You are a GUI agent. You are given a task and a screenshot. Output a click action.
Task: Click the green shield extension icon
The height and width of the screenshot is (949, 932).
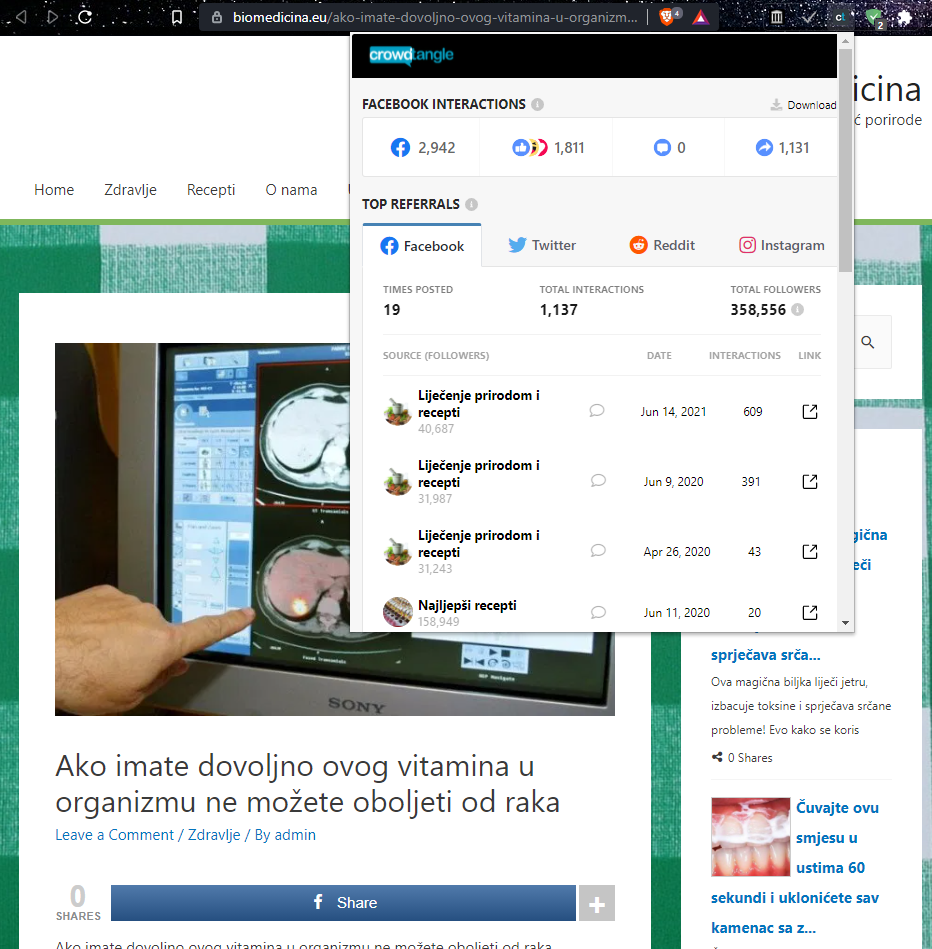click(874, 18)
